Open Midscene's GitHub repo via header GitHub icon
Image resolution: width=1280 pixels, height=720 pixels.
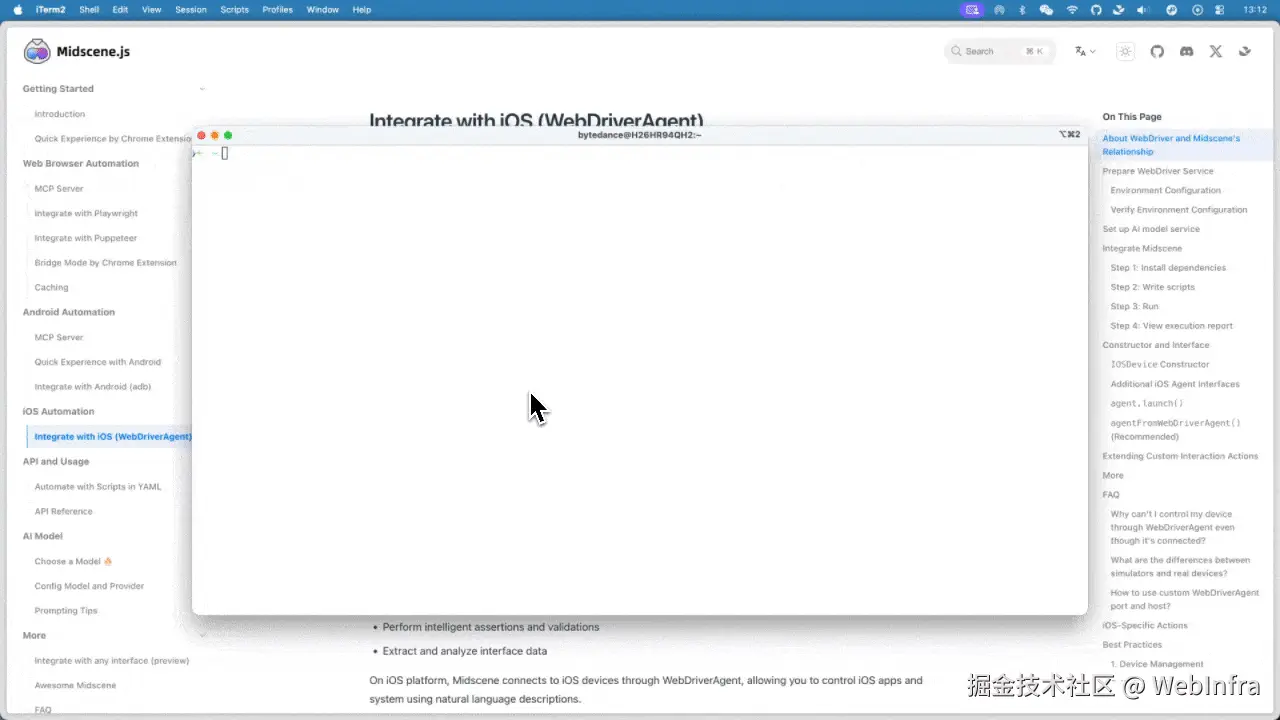1157,51
